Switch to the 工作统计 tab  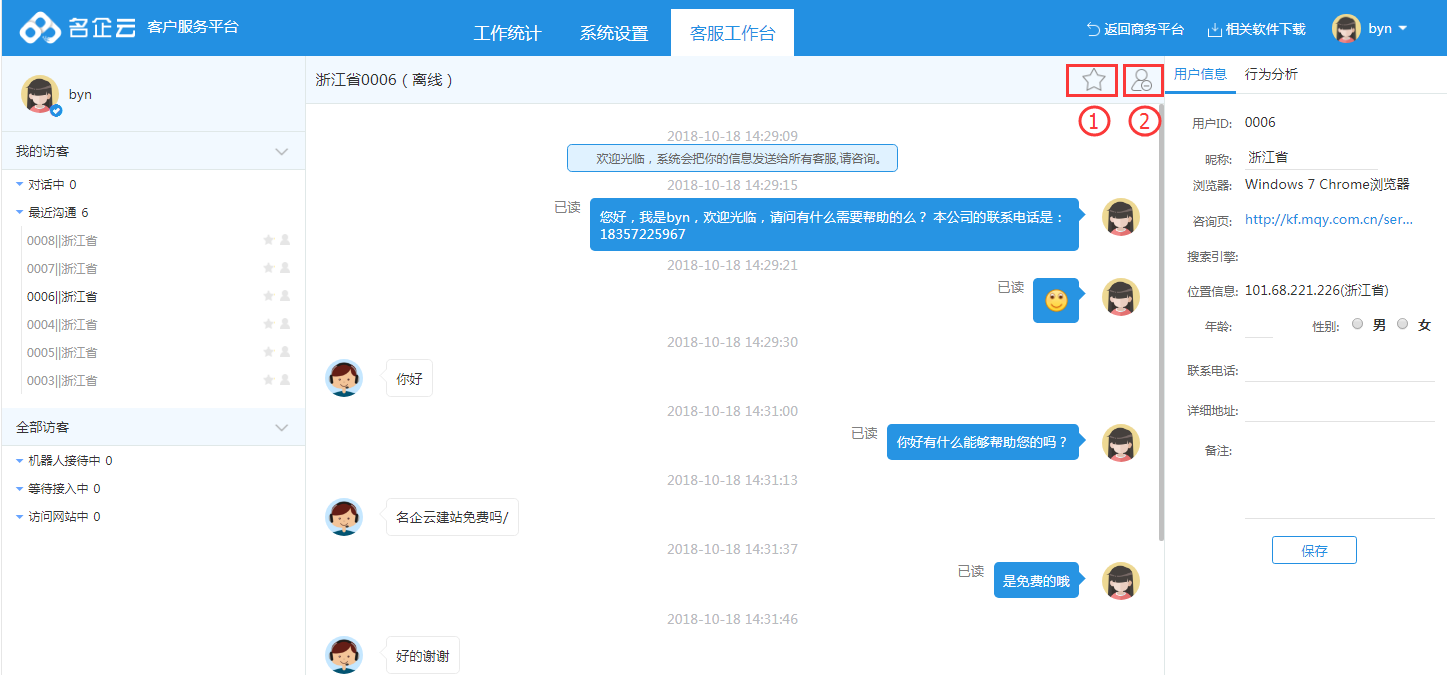(x=507, y=33)
